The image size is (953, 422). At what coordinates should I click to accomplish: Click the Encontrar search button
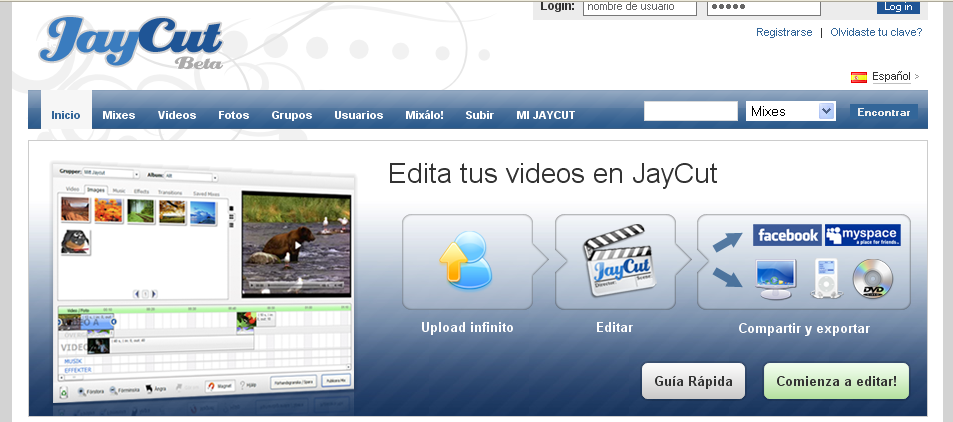884,112
